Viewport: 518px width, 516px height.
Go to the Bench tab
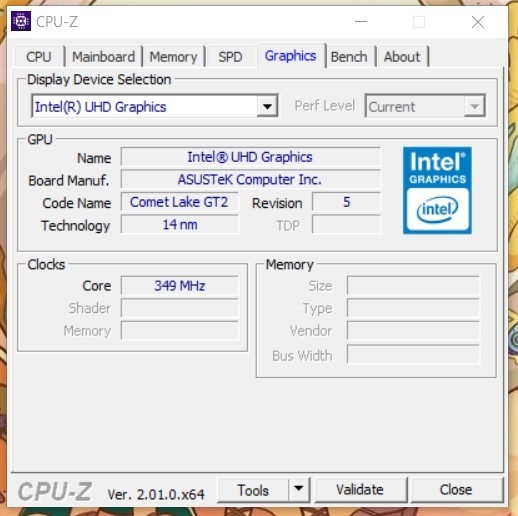point(349,57)
